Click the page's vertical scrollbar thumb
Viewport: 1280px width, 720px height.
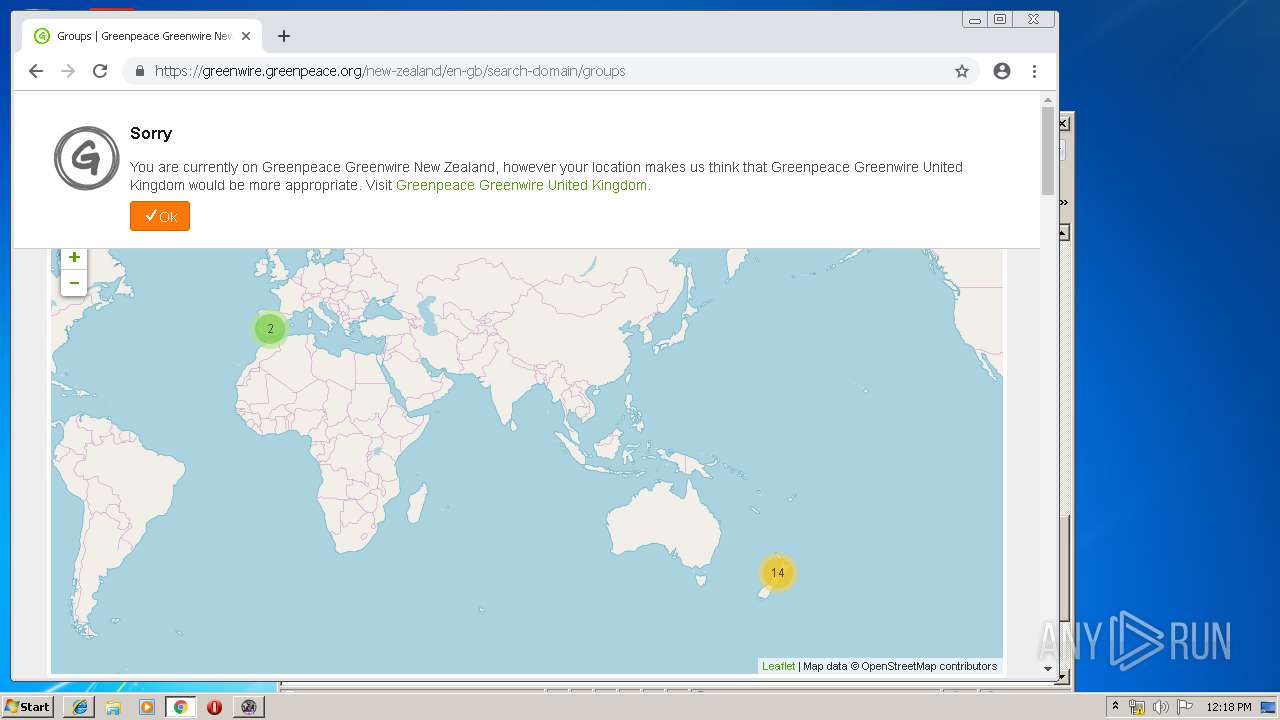[x=1048, y=150]
